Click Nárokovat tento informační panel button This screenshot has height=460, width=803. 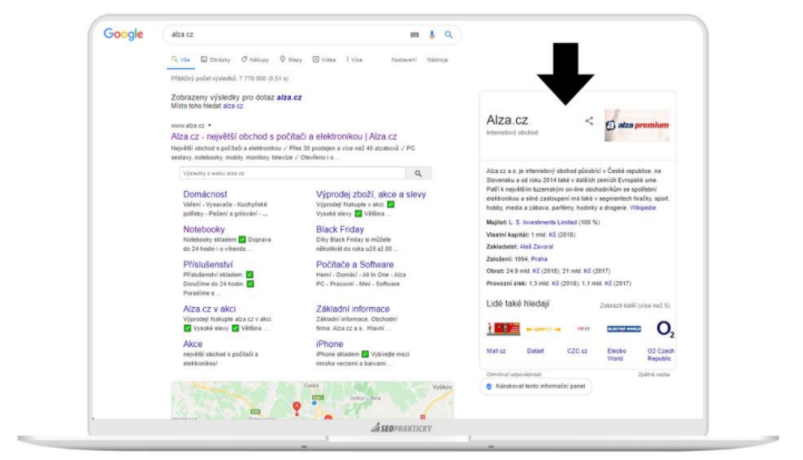(x=536, y=386)
